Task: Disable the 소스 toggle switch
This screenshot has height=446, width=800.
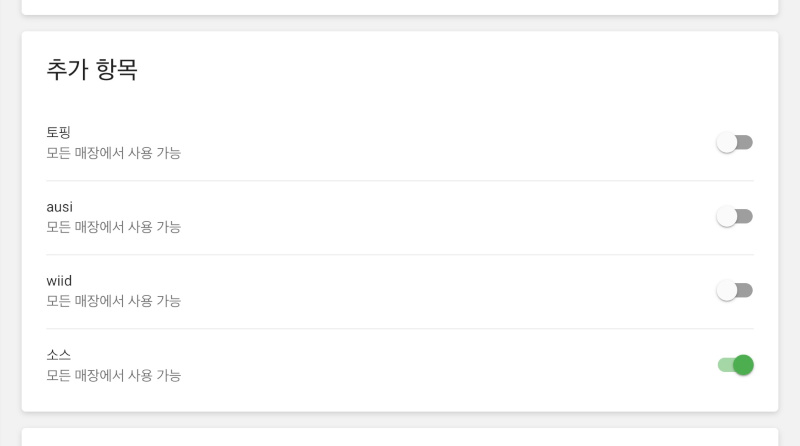Action: click(735, 365)
